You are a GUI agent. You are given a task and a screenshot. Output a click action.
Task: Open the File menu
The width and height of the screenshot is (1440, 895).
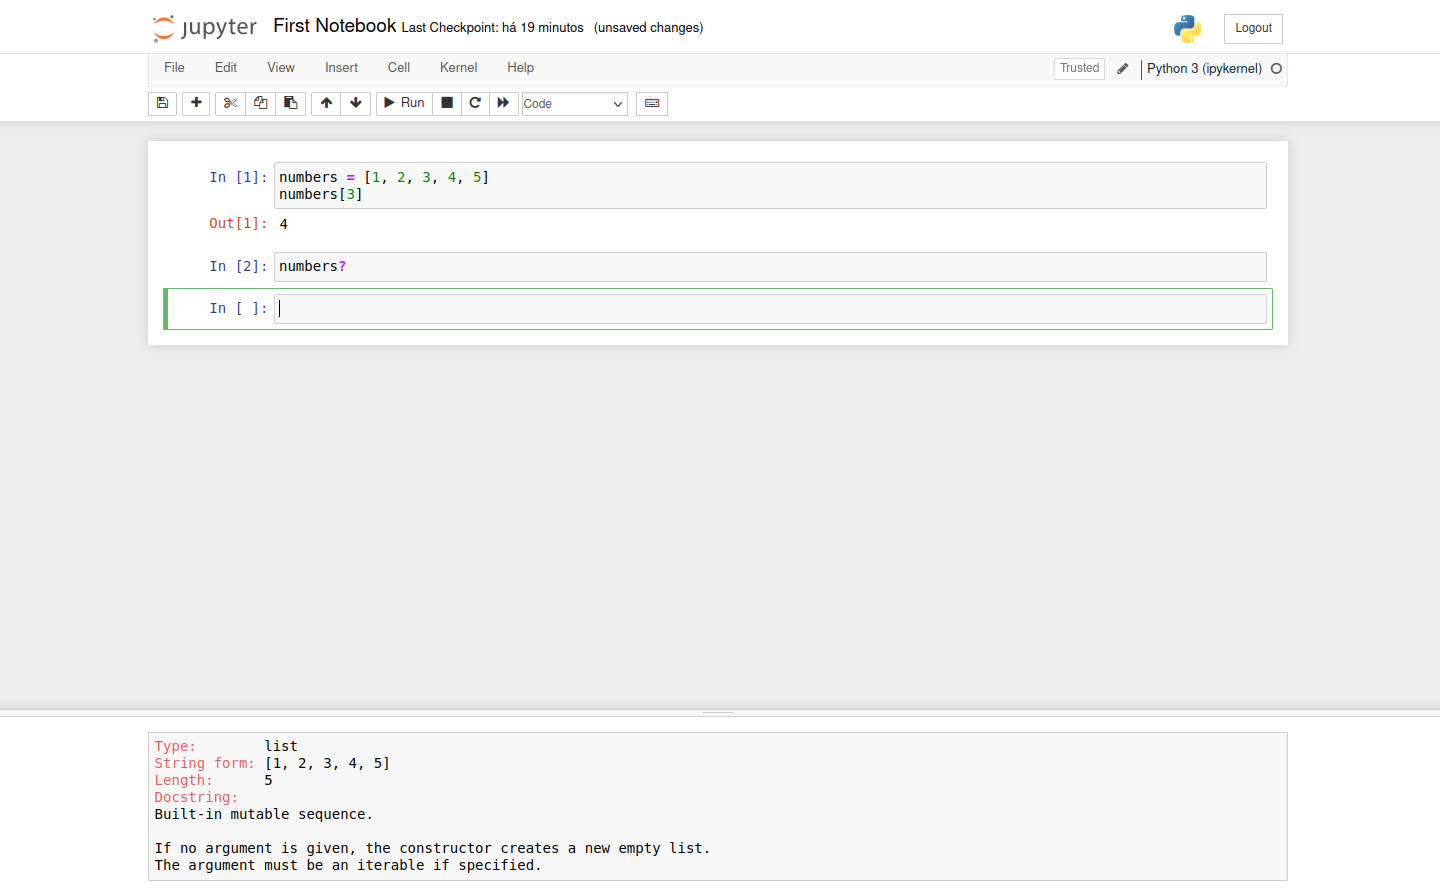tap(174, 68)
